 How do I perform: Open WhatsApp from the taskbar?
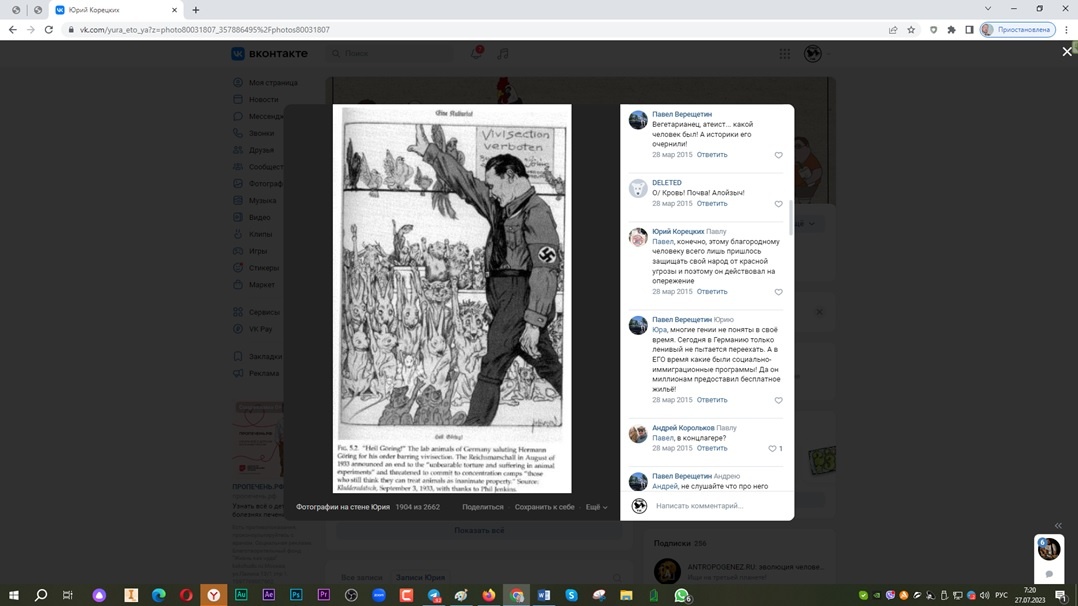[682, 596]
